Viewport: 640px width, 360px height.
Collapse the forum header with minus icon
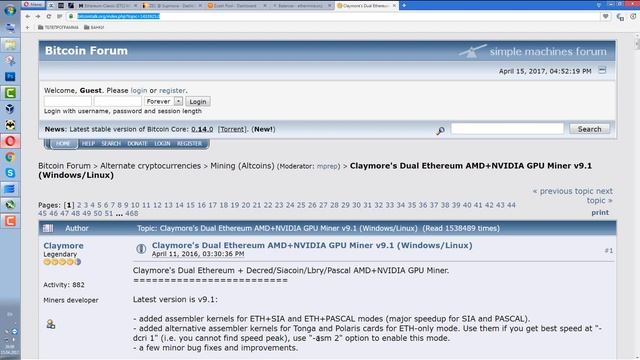click(x=602, y=70)
